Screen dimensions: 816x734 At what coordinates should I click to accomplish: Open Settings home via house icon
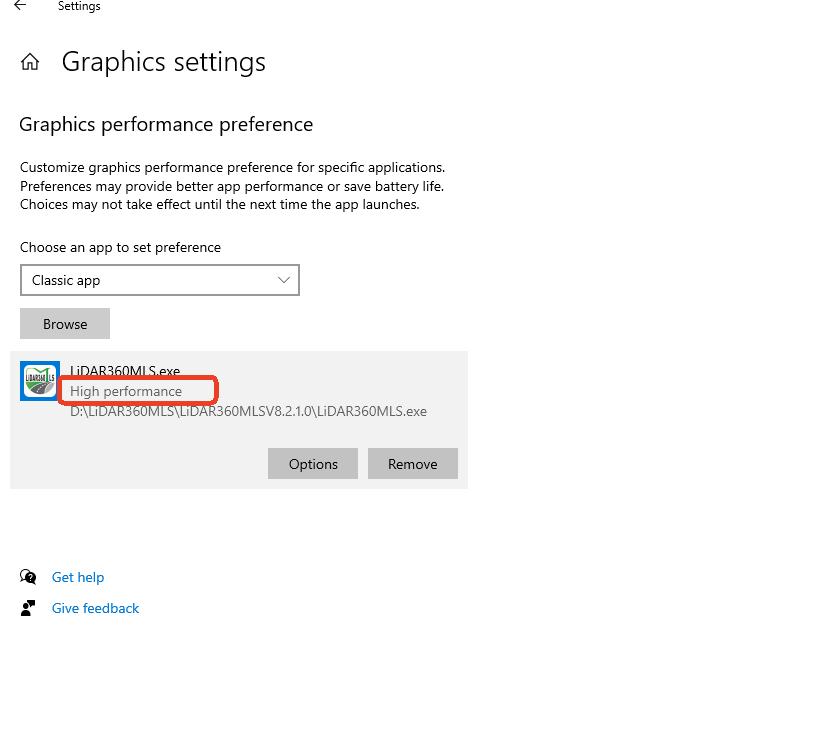coord(30,62)
